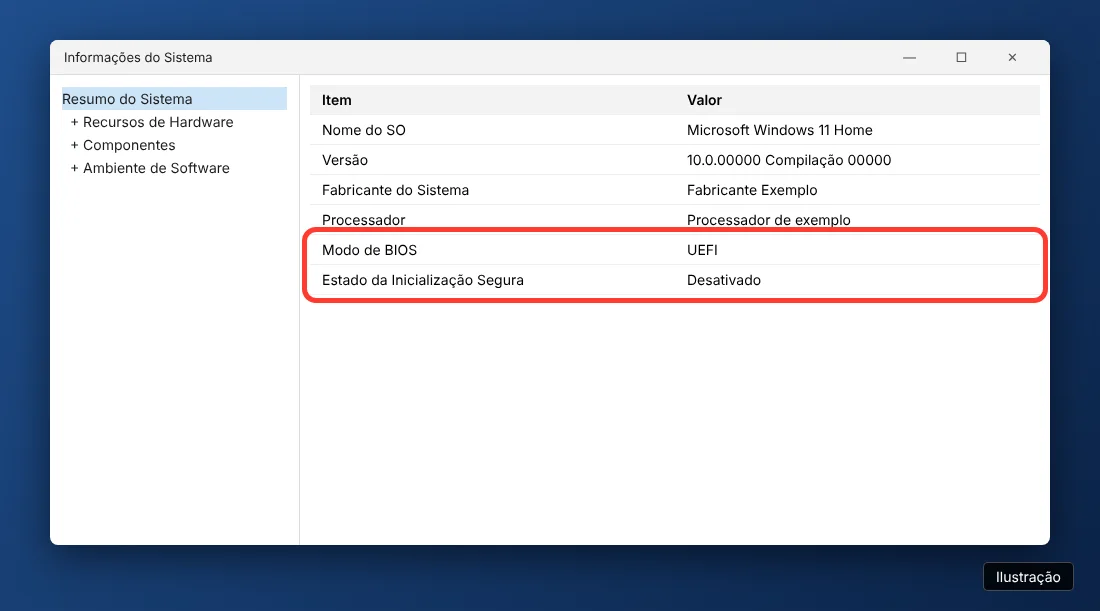Select the Recursos de Hardware label
1100x611 pixels.
click(158, 122)
